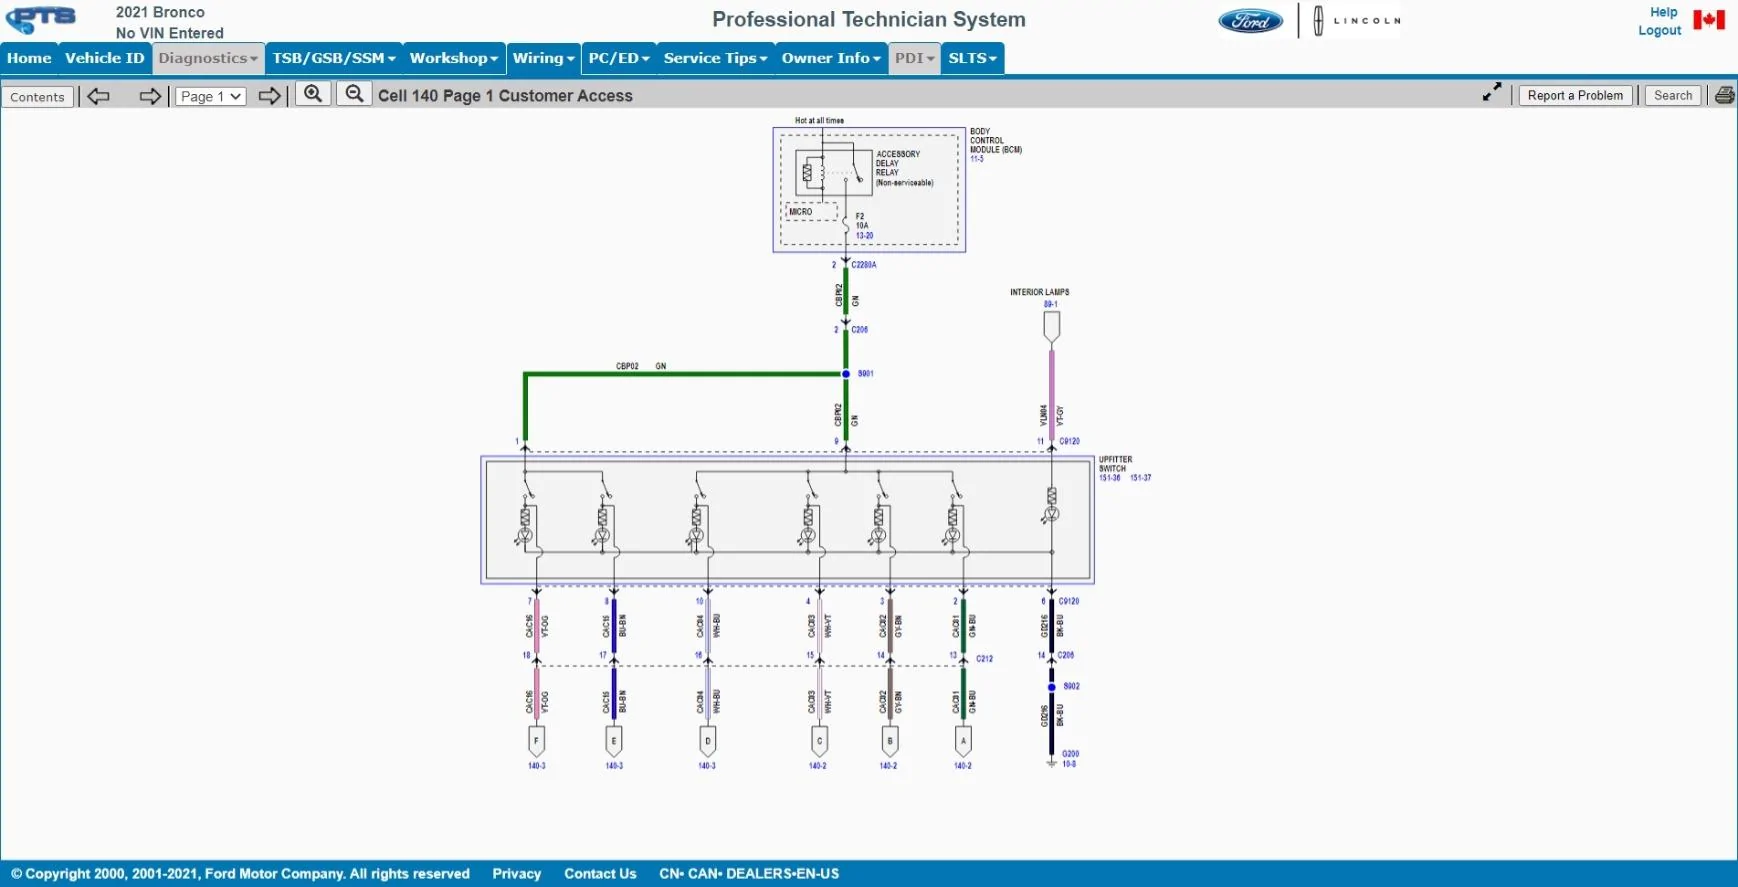Viewport: 1738px width, 887px height.
Task: Zoom in on the wiring diagram
Action: [x=313, y=95]
